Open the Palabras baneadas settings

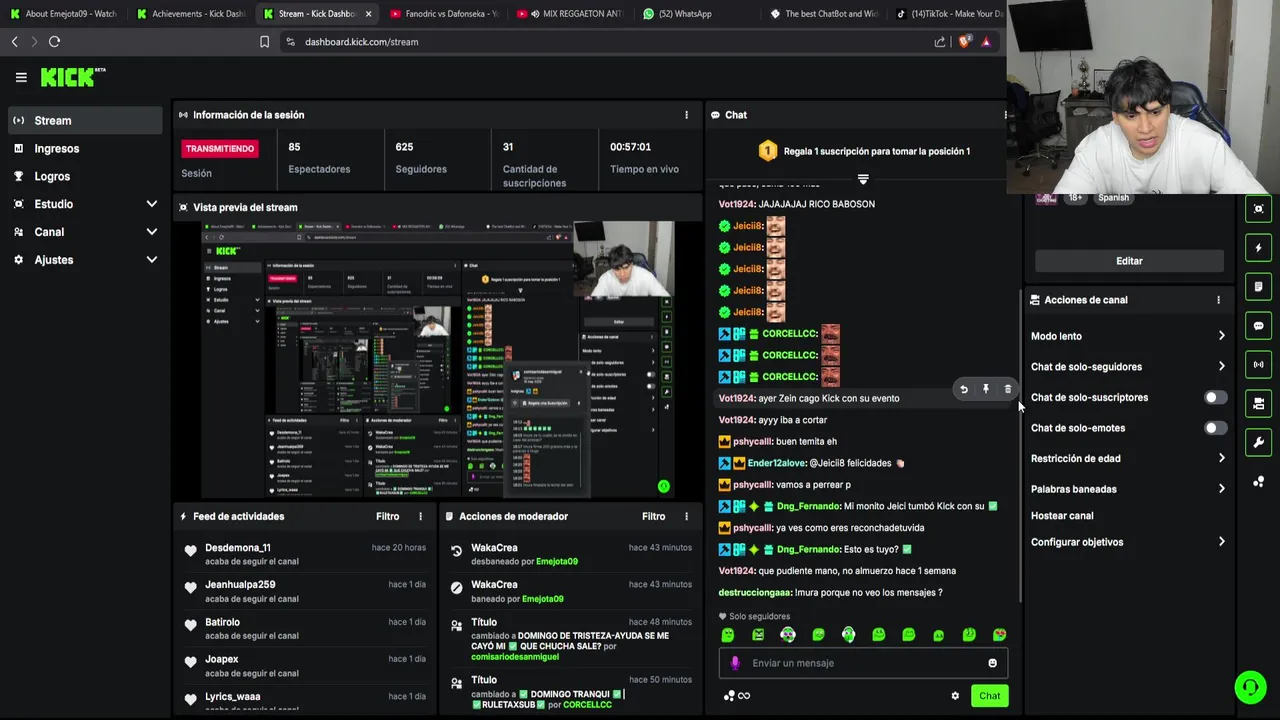[x=1128, y=489]
